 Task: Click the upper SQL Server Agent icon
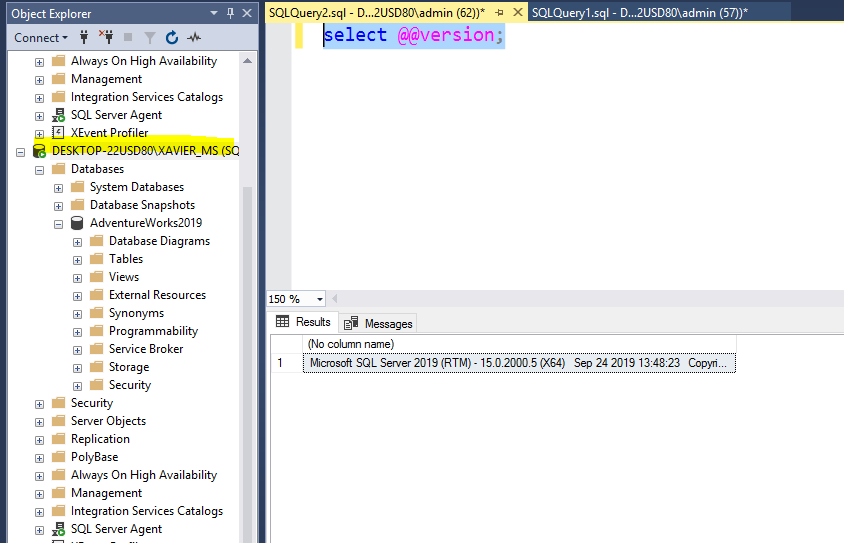click(x=58, y=115)
